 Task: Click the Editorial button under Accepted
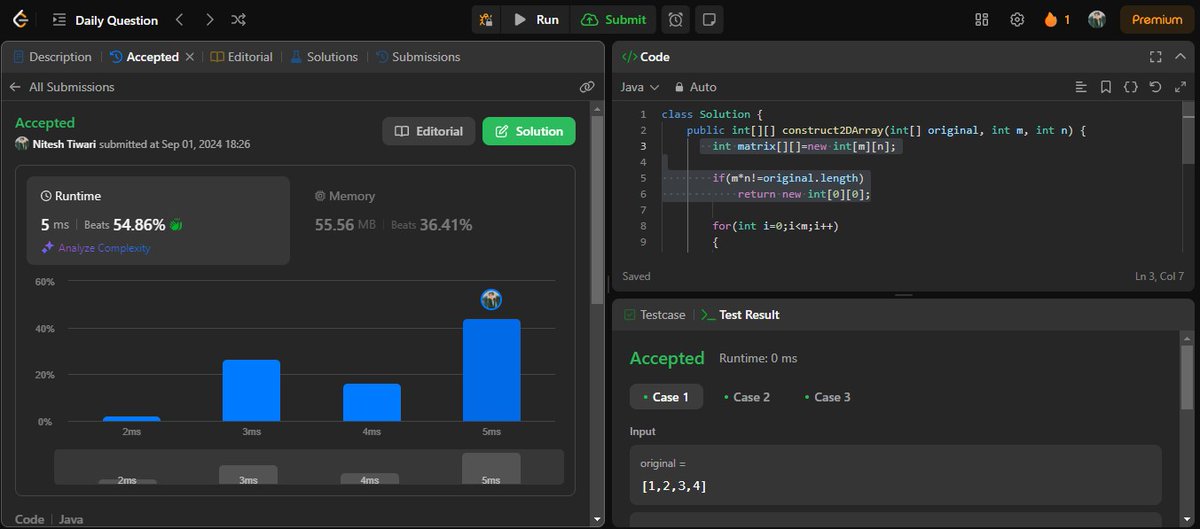428,131
